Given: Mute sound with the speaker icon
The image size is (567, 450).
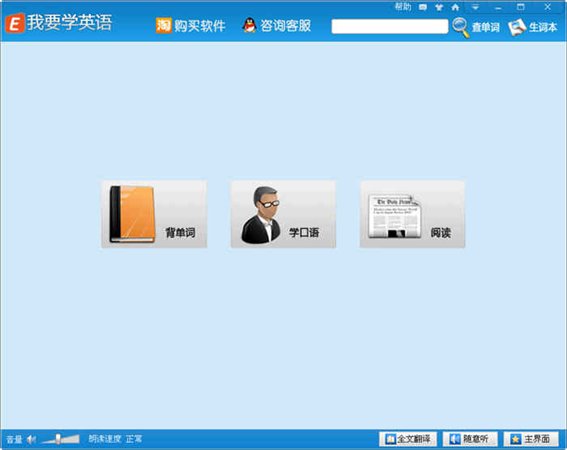Looking at the screenshot, I should (31, 439).
